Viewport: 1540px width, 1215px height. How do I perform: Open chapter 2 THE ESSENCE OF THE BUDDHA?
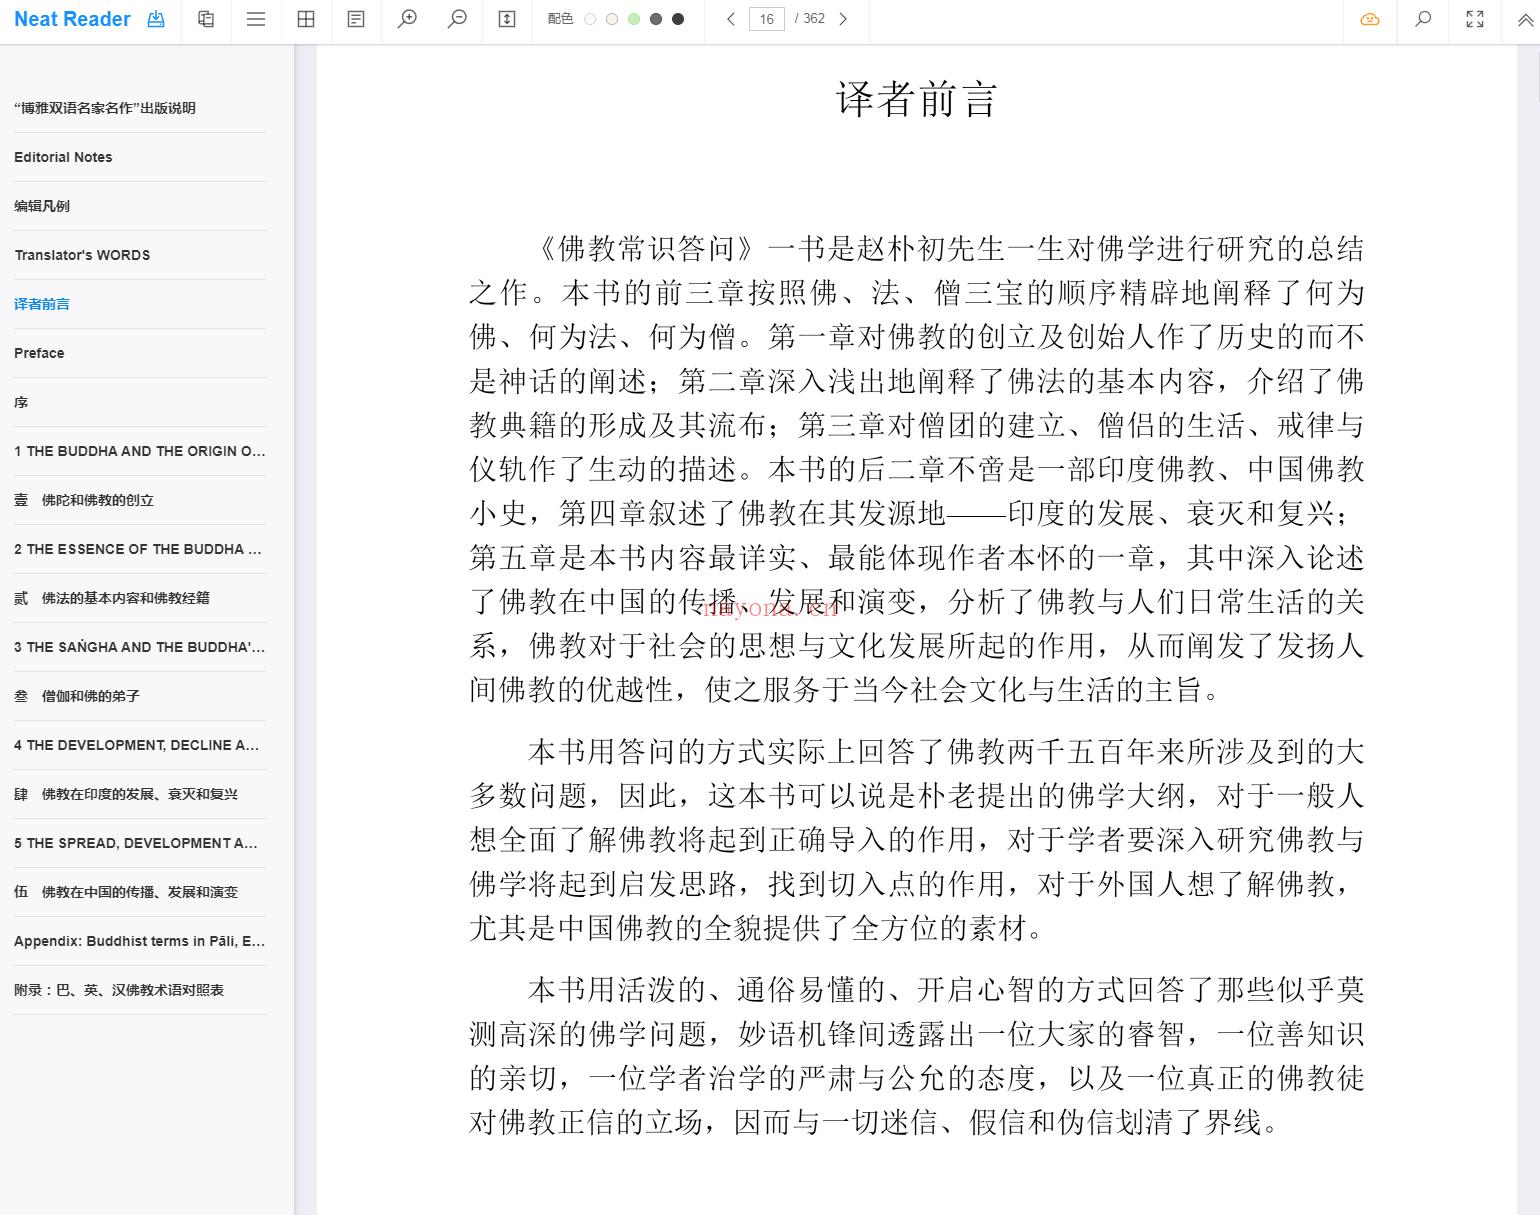[x=140, y=549]
